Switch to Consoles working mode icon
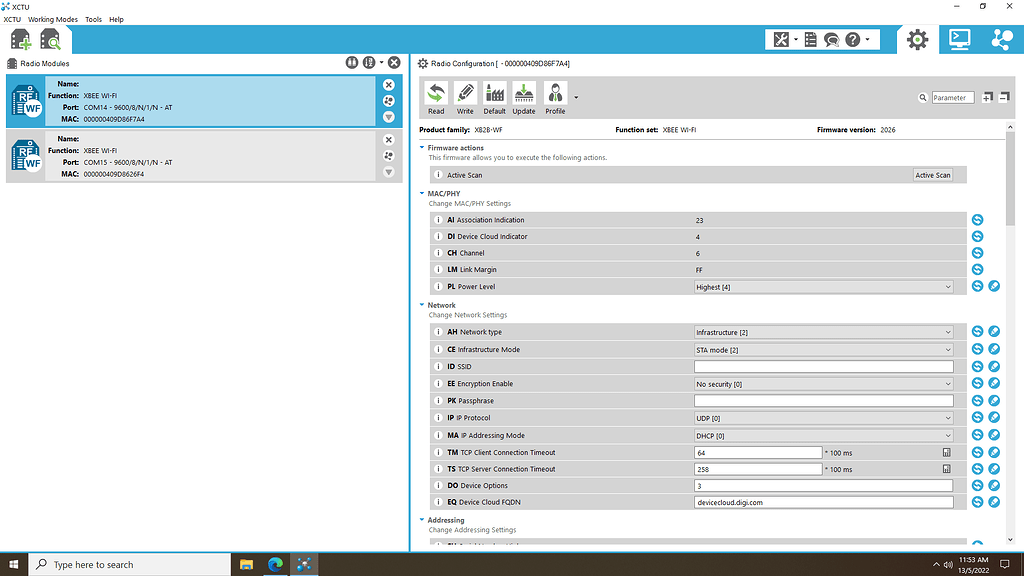The width and height of the screenshot is (1024, 576). click(x=959, y=39)
